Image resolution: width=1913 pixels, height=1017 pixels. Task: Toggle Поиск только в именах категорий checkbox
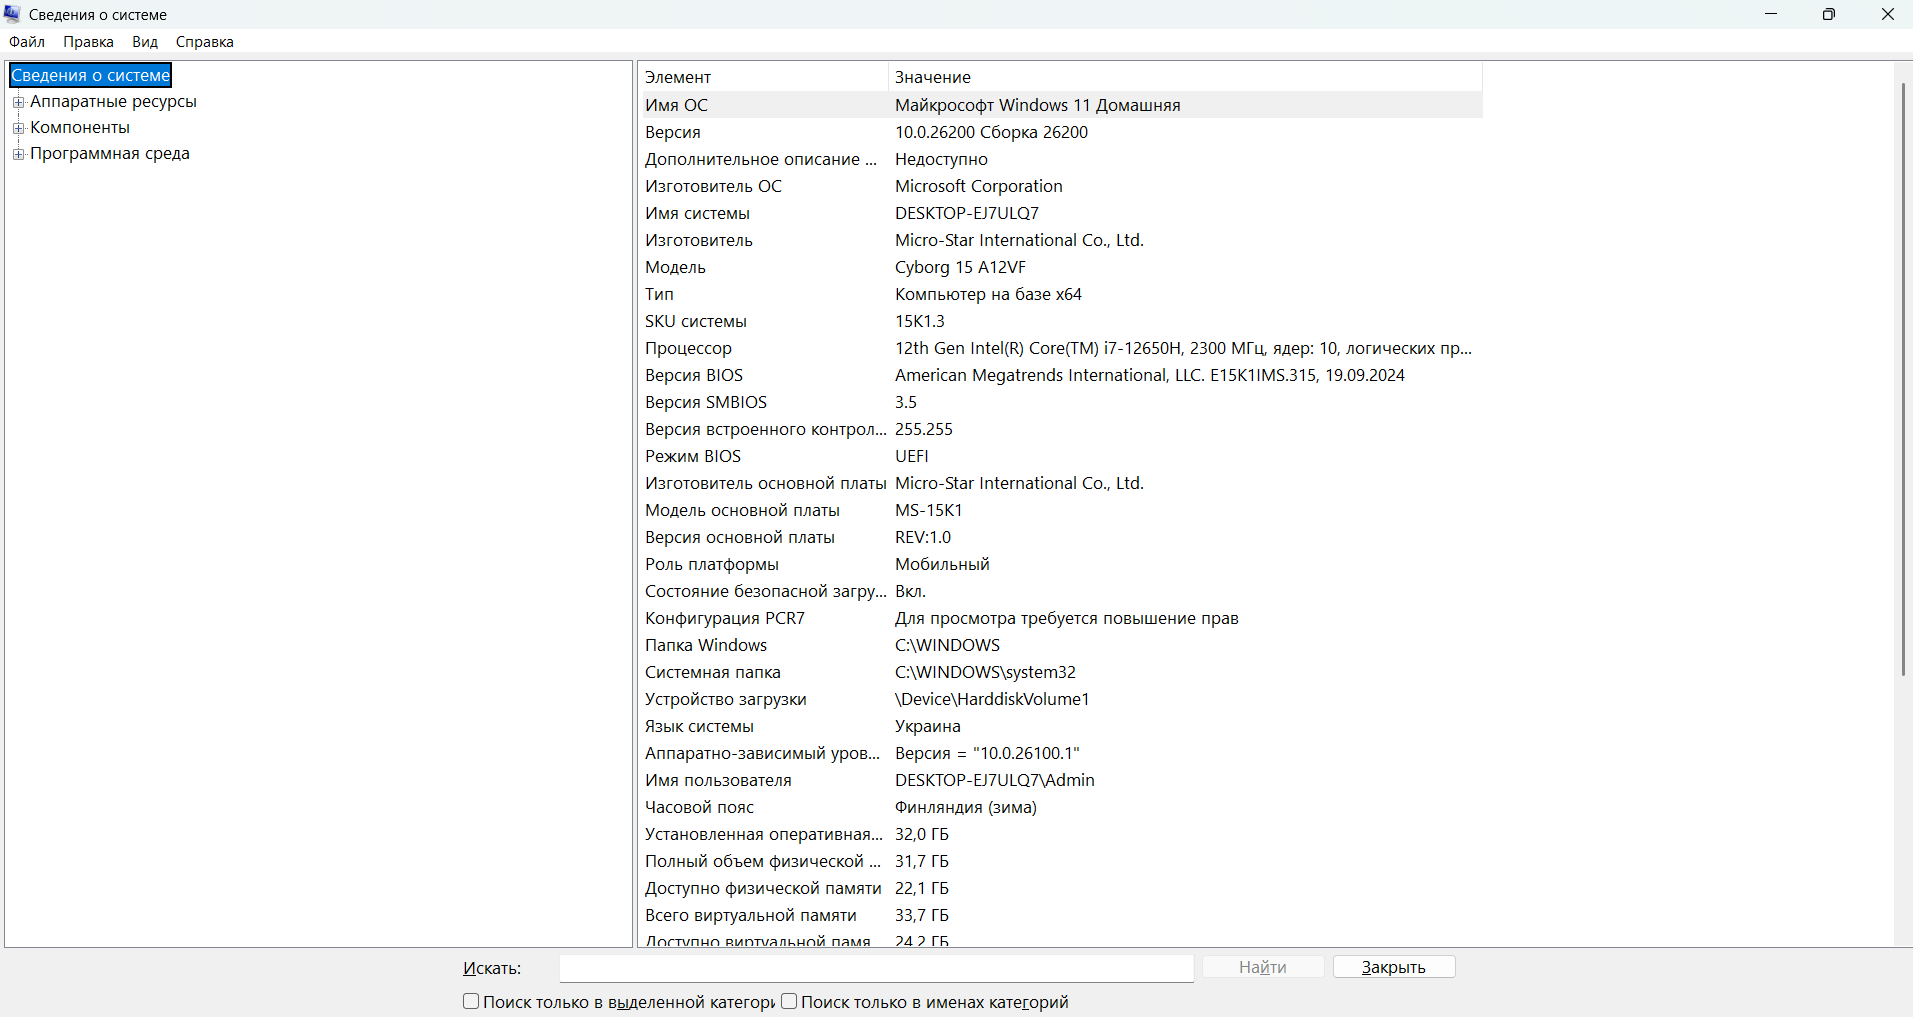click(x=789, y=1001)
